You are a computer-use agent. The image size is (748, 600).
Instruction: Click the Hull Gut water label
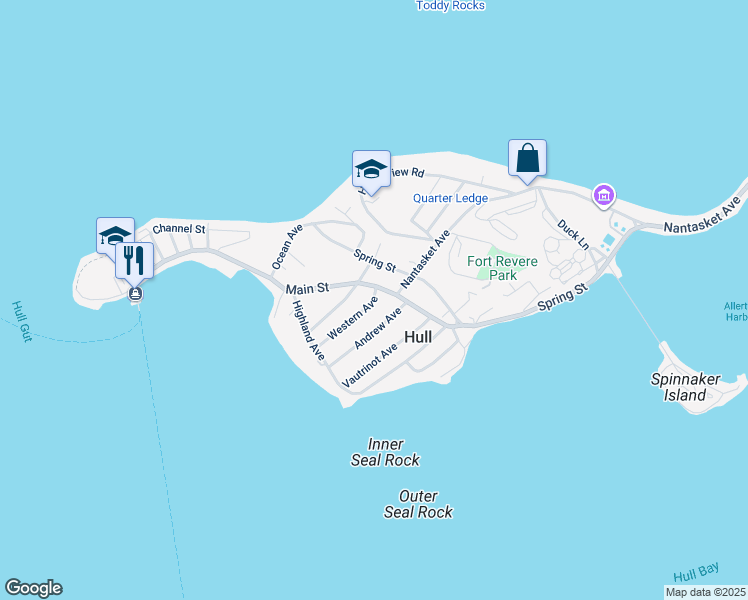tap(22, 321)
